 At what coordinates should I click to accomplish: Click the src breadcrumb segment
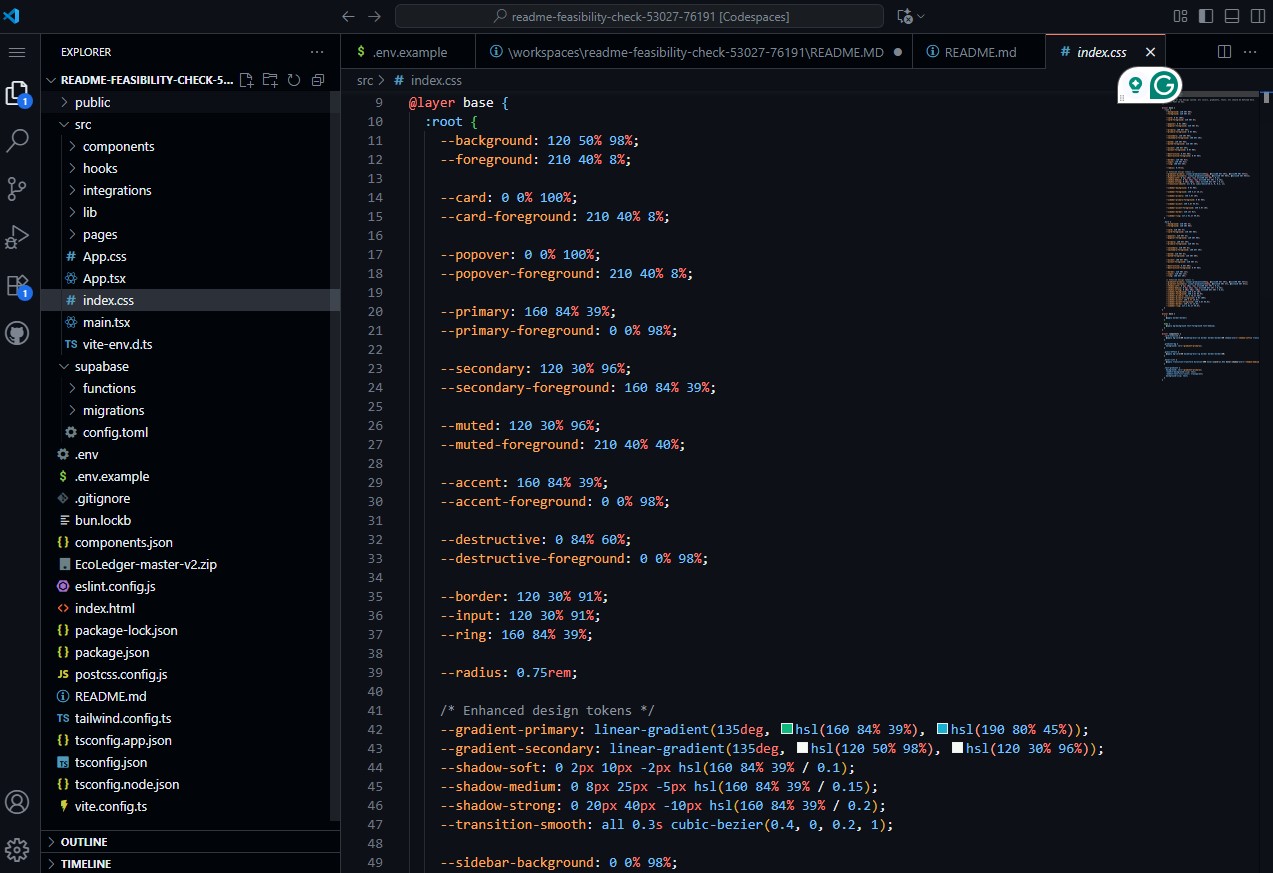point(365,80)
